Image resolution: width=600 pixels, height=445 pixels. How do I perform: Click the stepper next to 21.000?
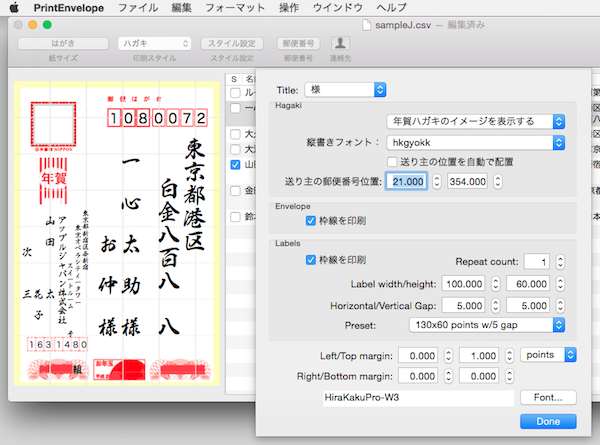[437, 181]
